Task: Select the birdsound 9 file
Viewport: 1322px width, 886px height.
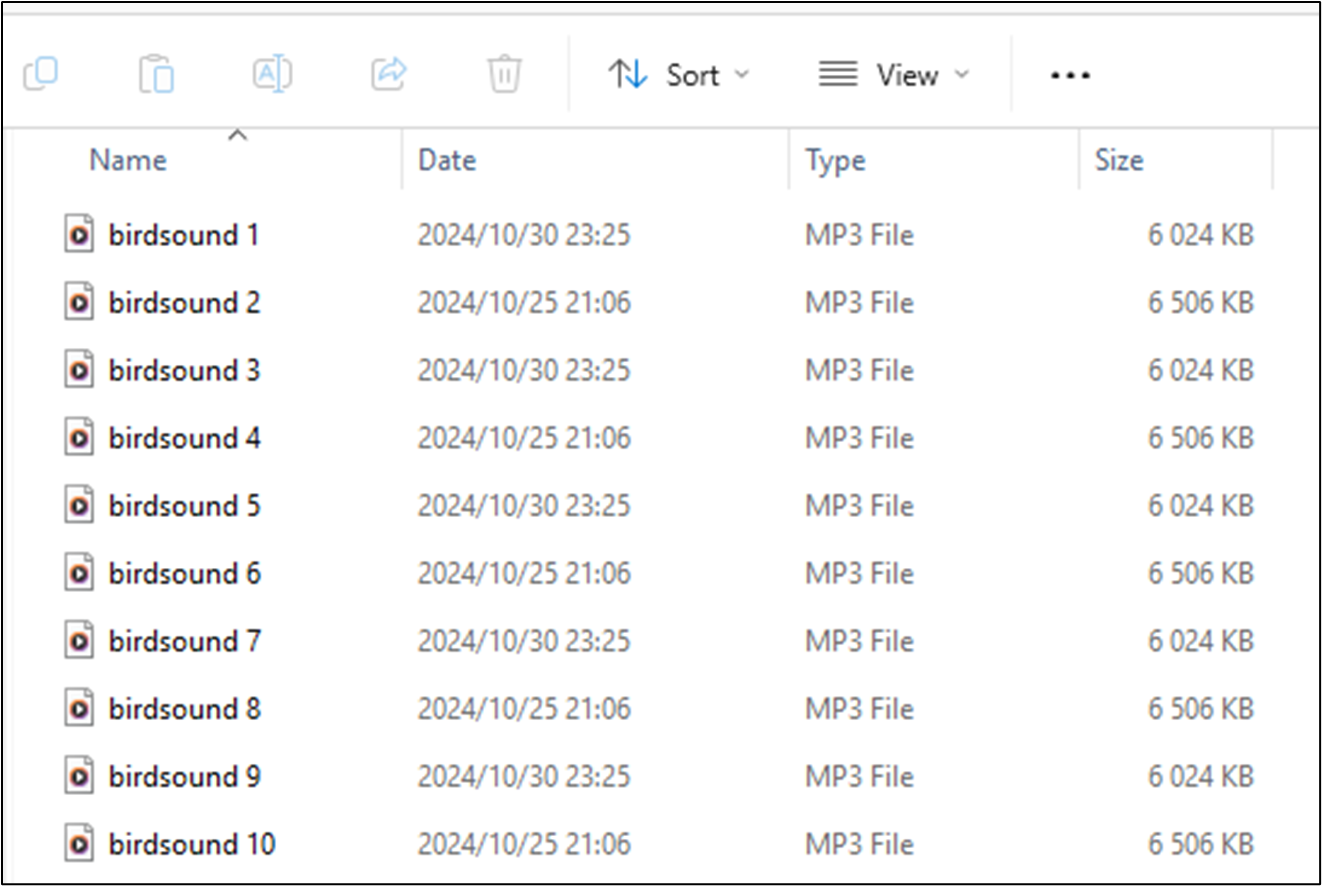Action: tap(184, 776)
